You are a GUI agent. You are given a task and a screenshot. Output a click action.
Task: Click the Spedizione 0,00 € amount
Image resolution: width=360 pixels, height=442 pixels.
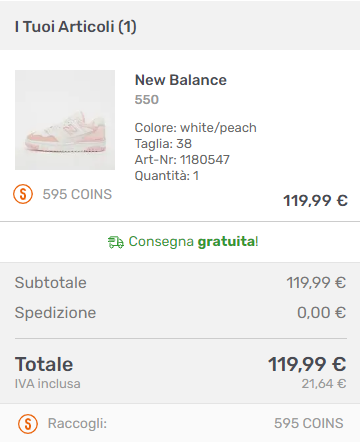point(321,313)
